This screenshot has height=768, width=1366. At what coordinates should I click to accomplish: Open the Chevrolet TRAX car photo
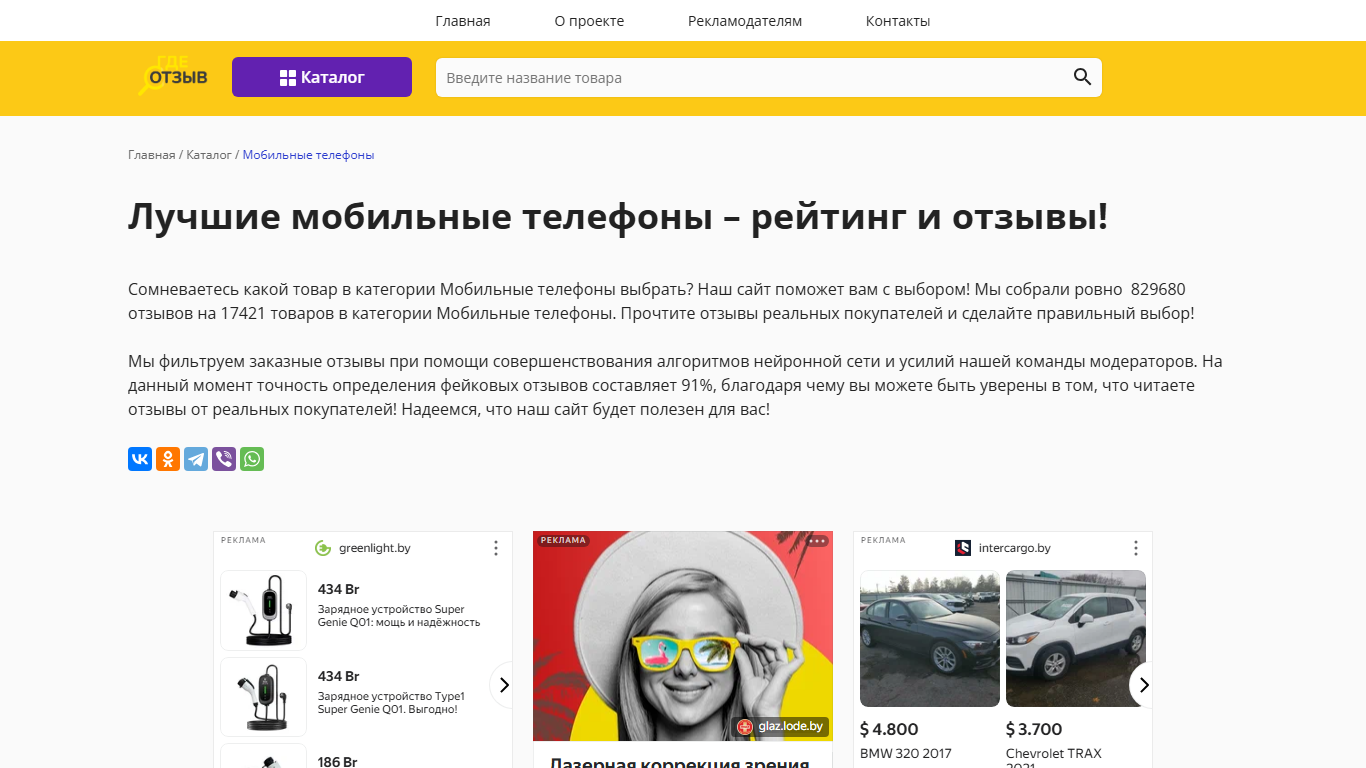1076,638
